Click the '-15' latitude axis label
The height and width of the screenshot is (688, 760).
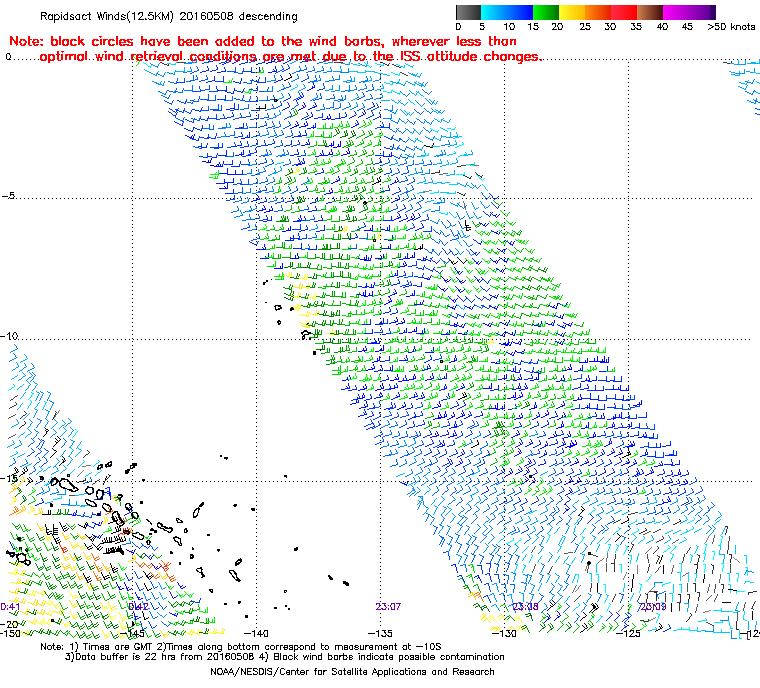[9, 479]
